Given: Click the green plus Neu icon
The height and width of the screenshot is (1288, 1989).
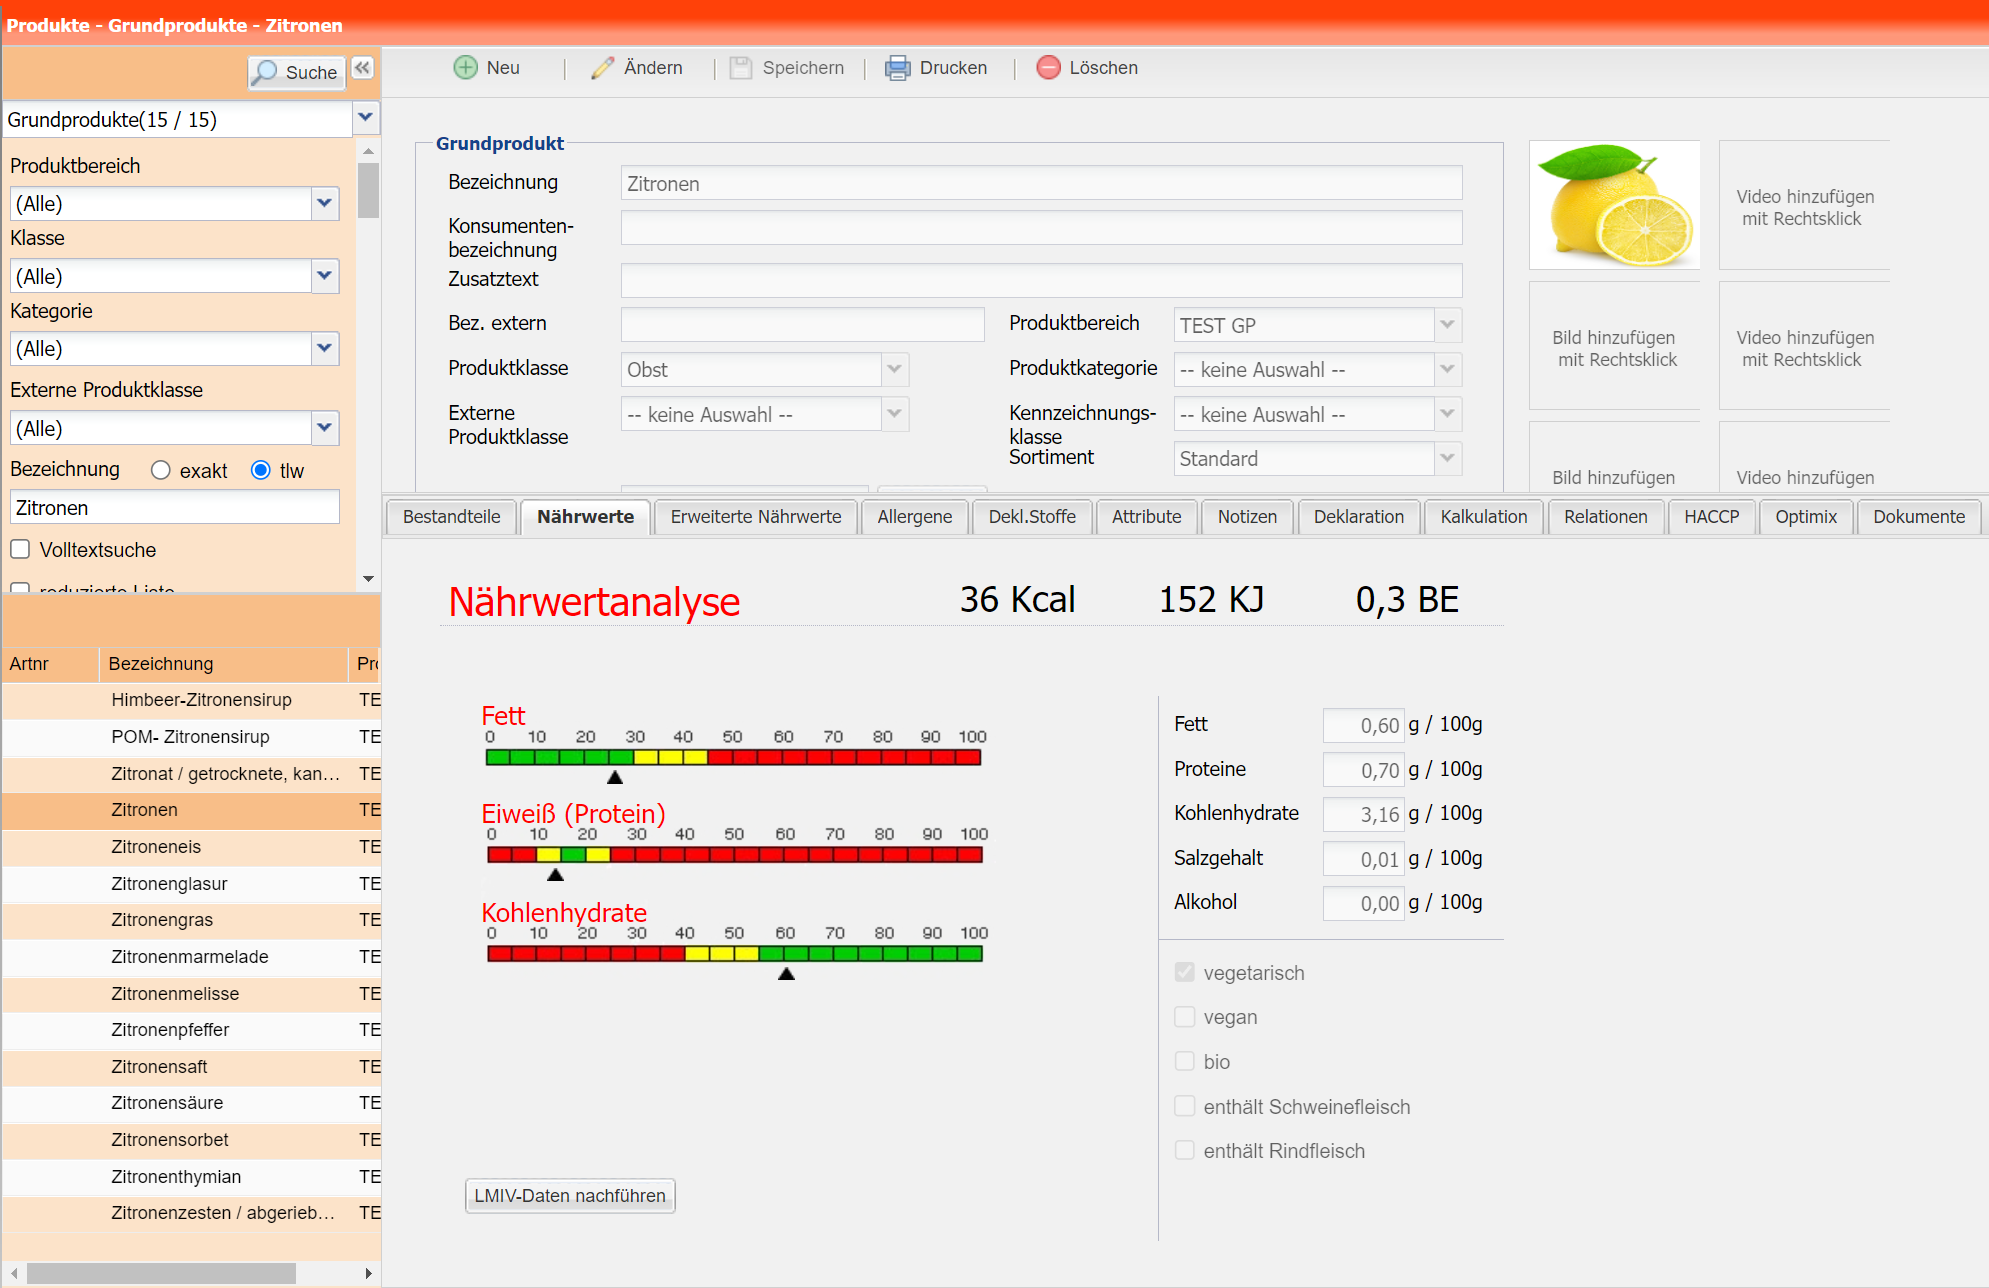Looking at the screenshot, I should (x=465, y=68).
